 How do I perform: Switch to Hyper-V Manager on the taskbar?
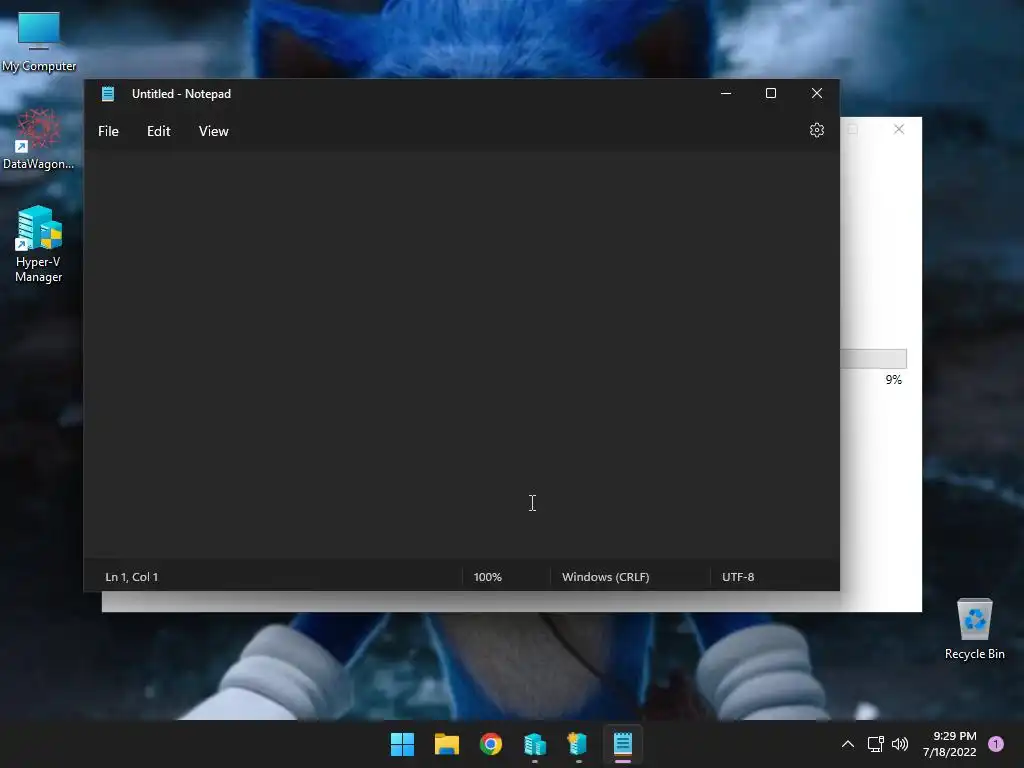click(x=535, y=744)
